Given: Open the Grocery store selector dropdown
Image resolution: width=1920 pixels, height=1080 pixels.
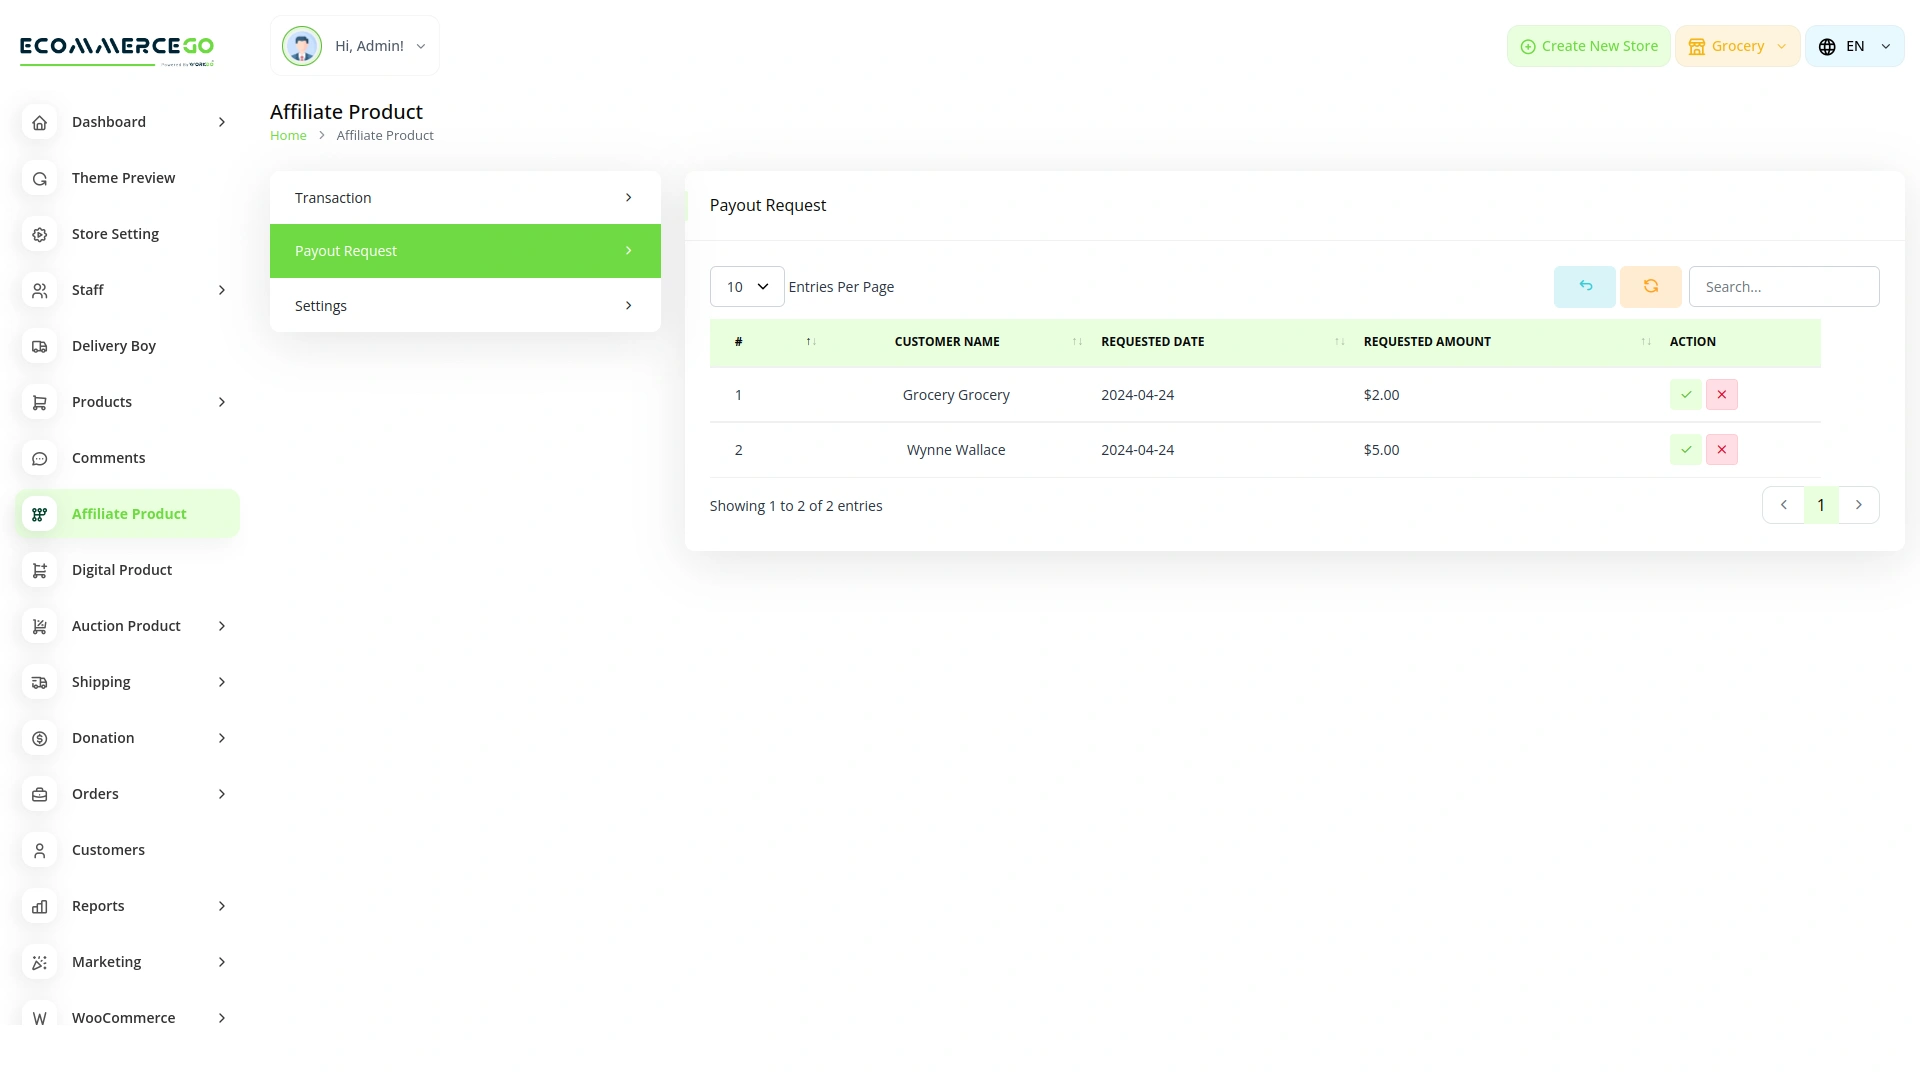Looking at the screenshot, I should point(1737,46).
